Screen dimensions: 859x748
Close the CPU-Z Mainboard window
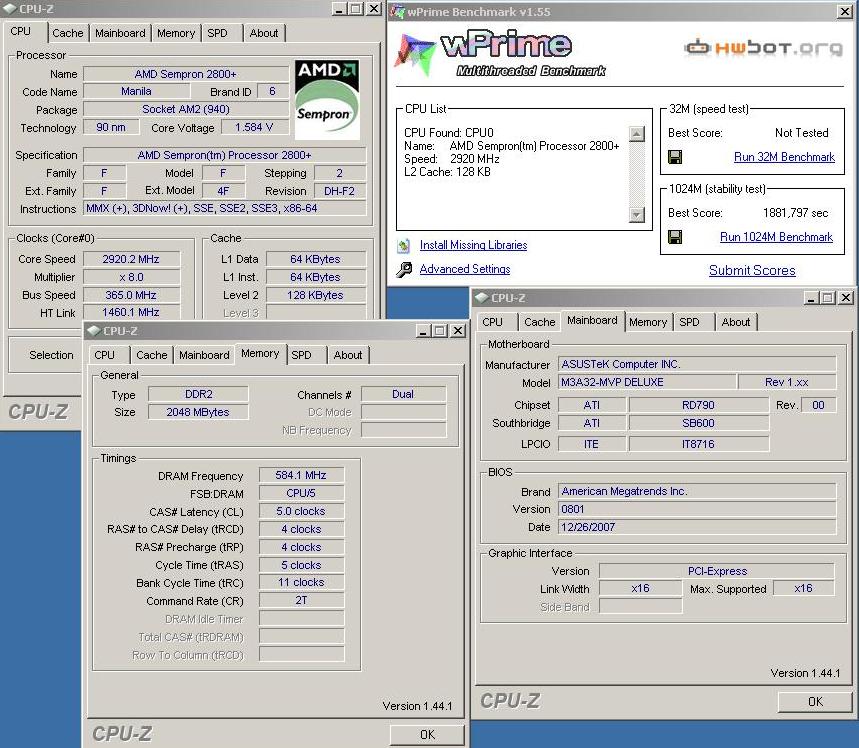coord(846,298)
